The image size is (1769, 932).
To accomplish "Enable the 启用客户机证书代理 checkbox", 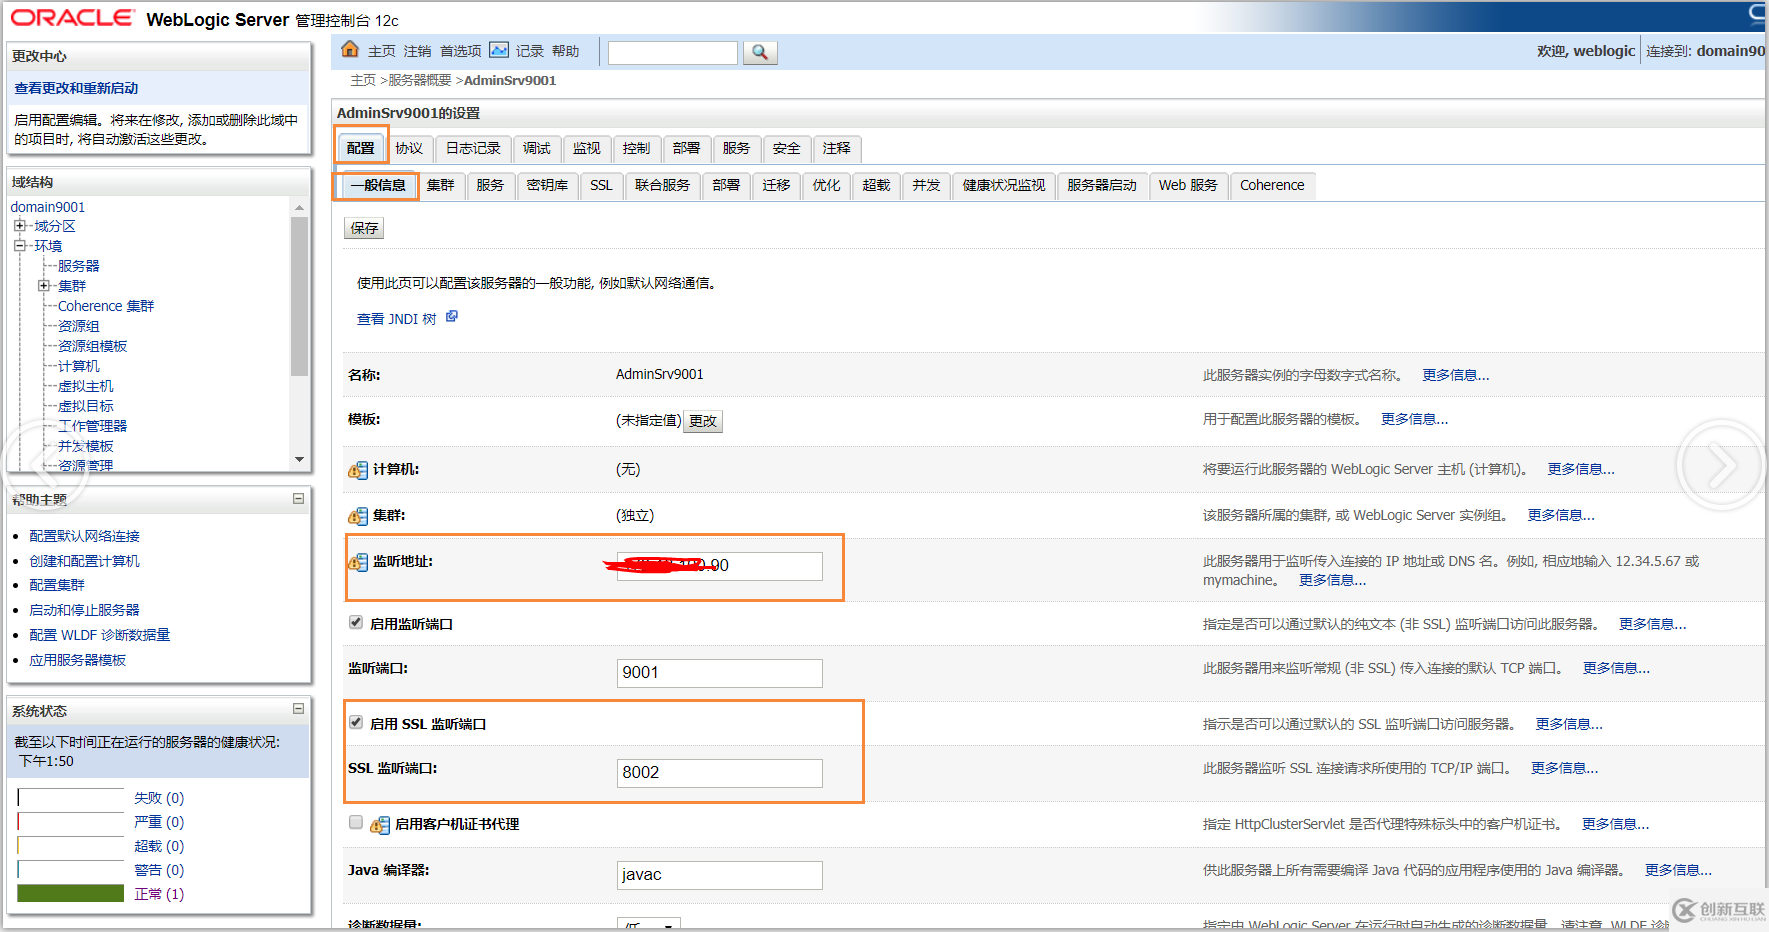I will pyautogui.click(x=356, y=822).
